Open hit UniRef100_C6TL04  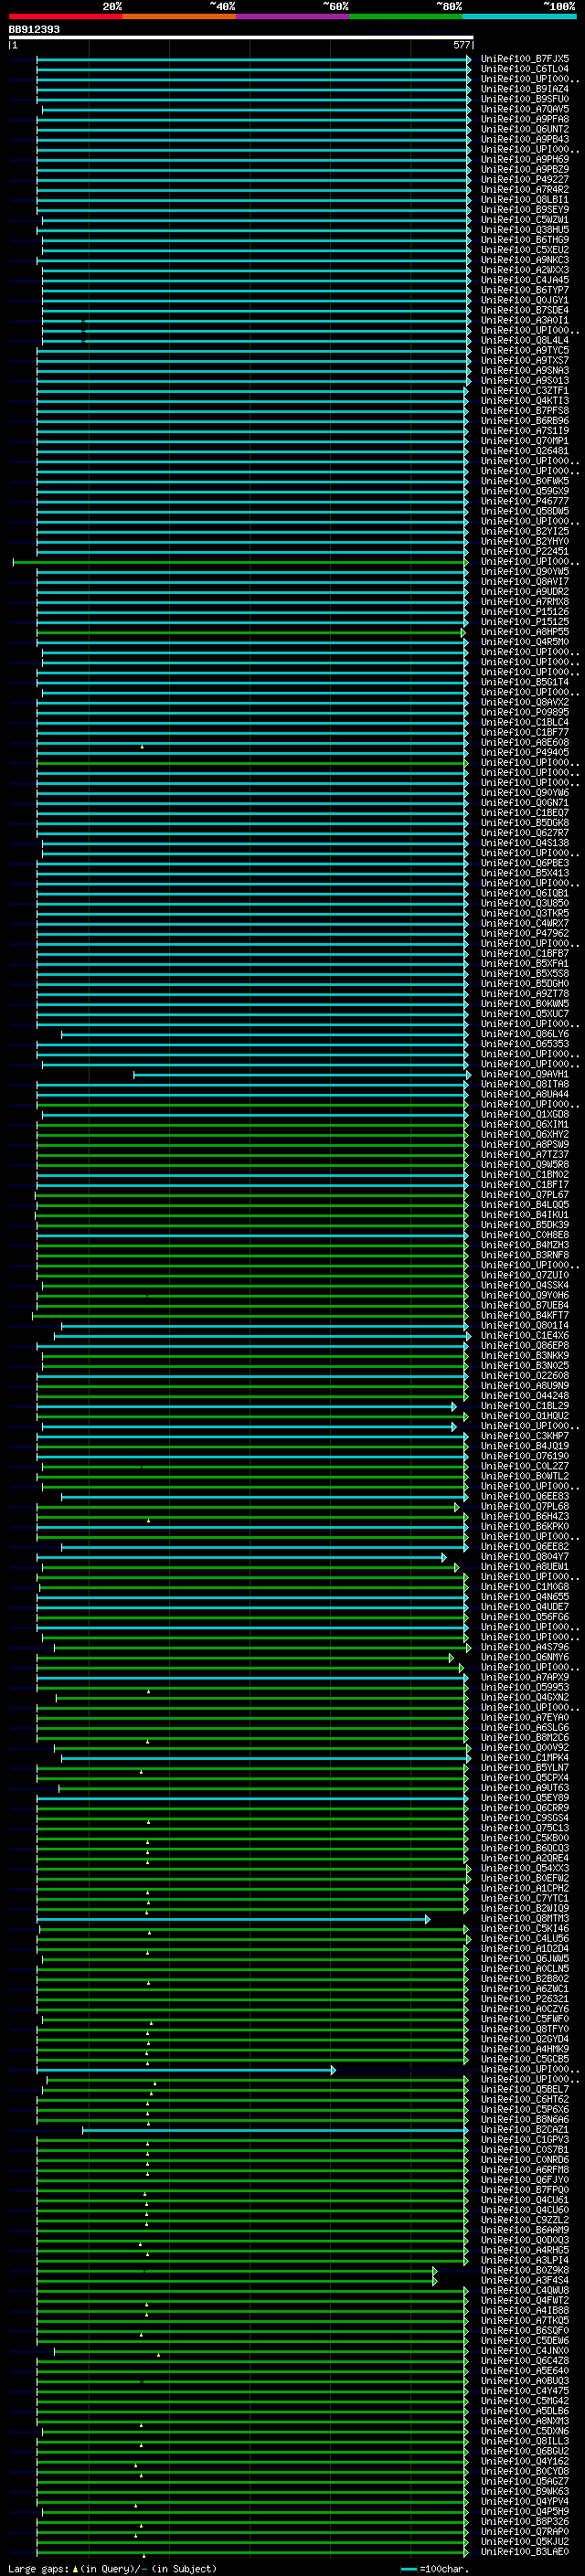click(x=525, y=69)
